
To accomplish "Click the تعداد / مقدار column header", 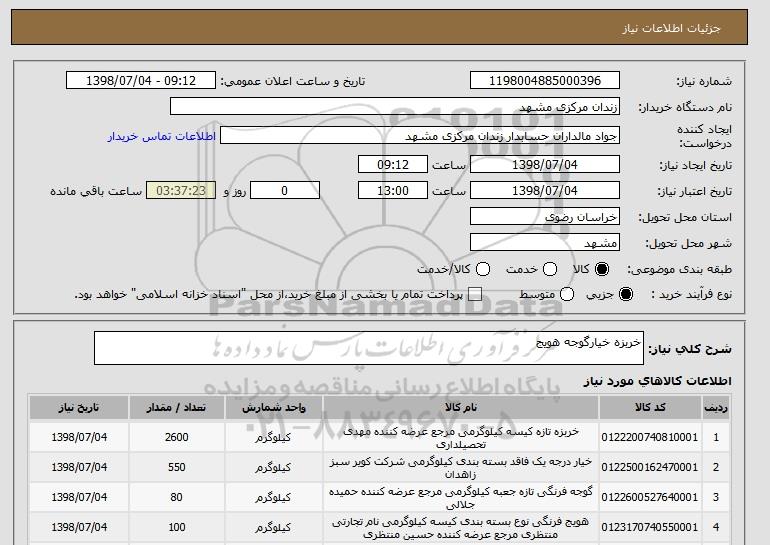I will click(177, 408).
